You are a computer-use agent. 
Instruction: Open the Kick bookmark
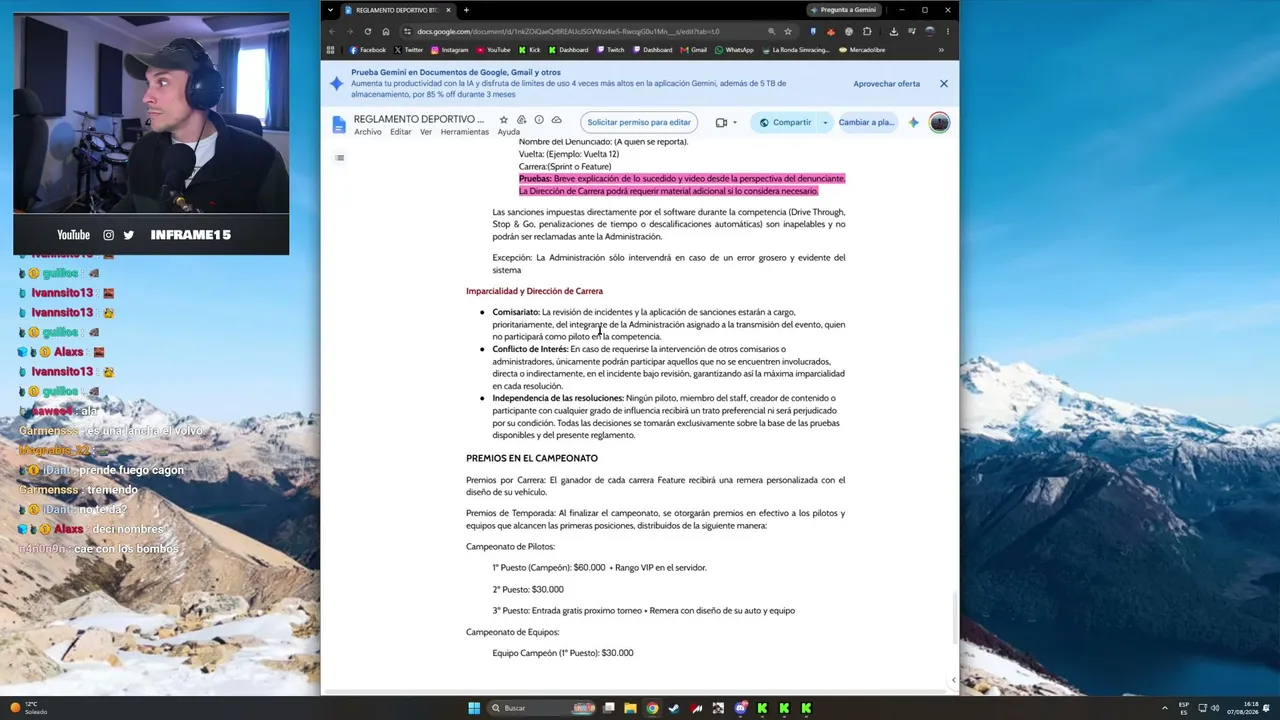click(529, 50)
